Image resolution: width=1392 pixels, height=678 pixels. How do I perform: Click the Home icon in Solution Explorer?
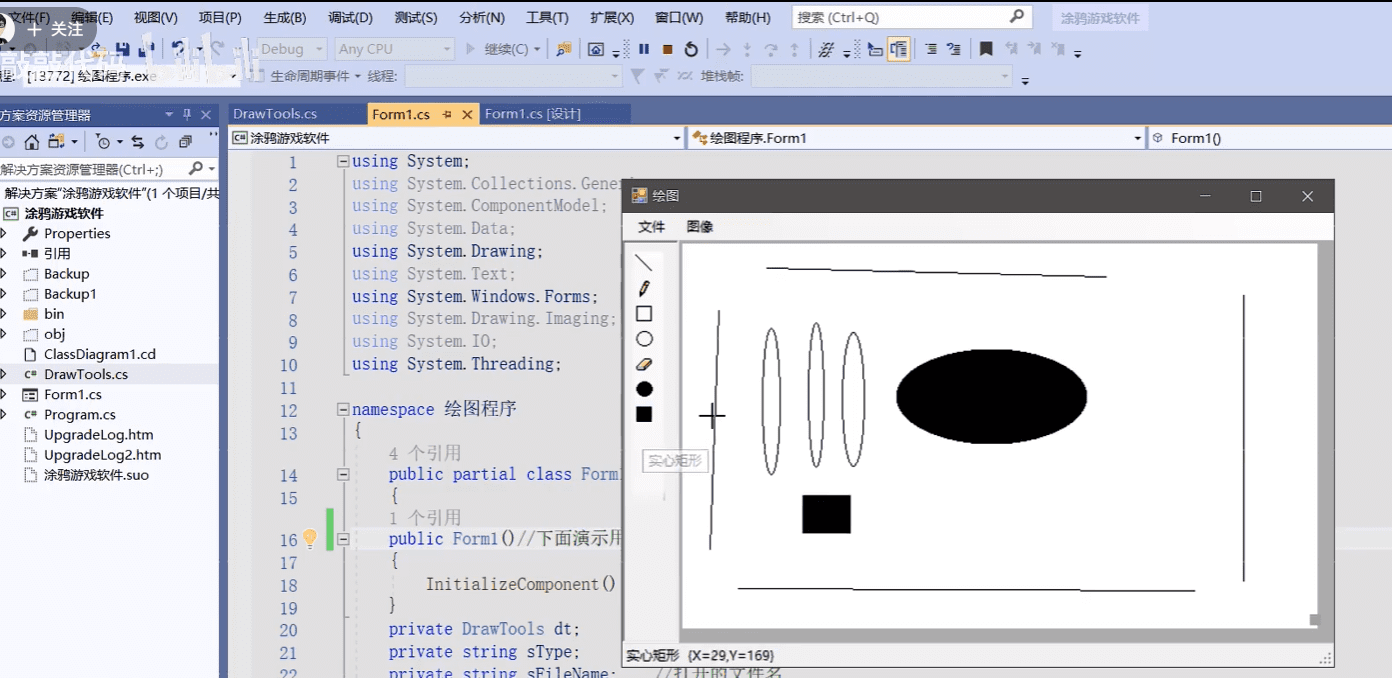click(x=32, y=142)
